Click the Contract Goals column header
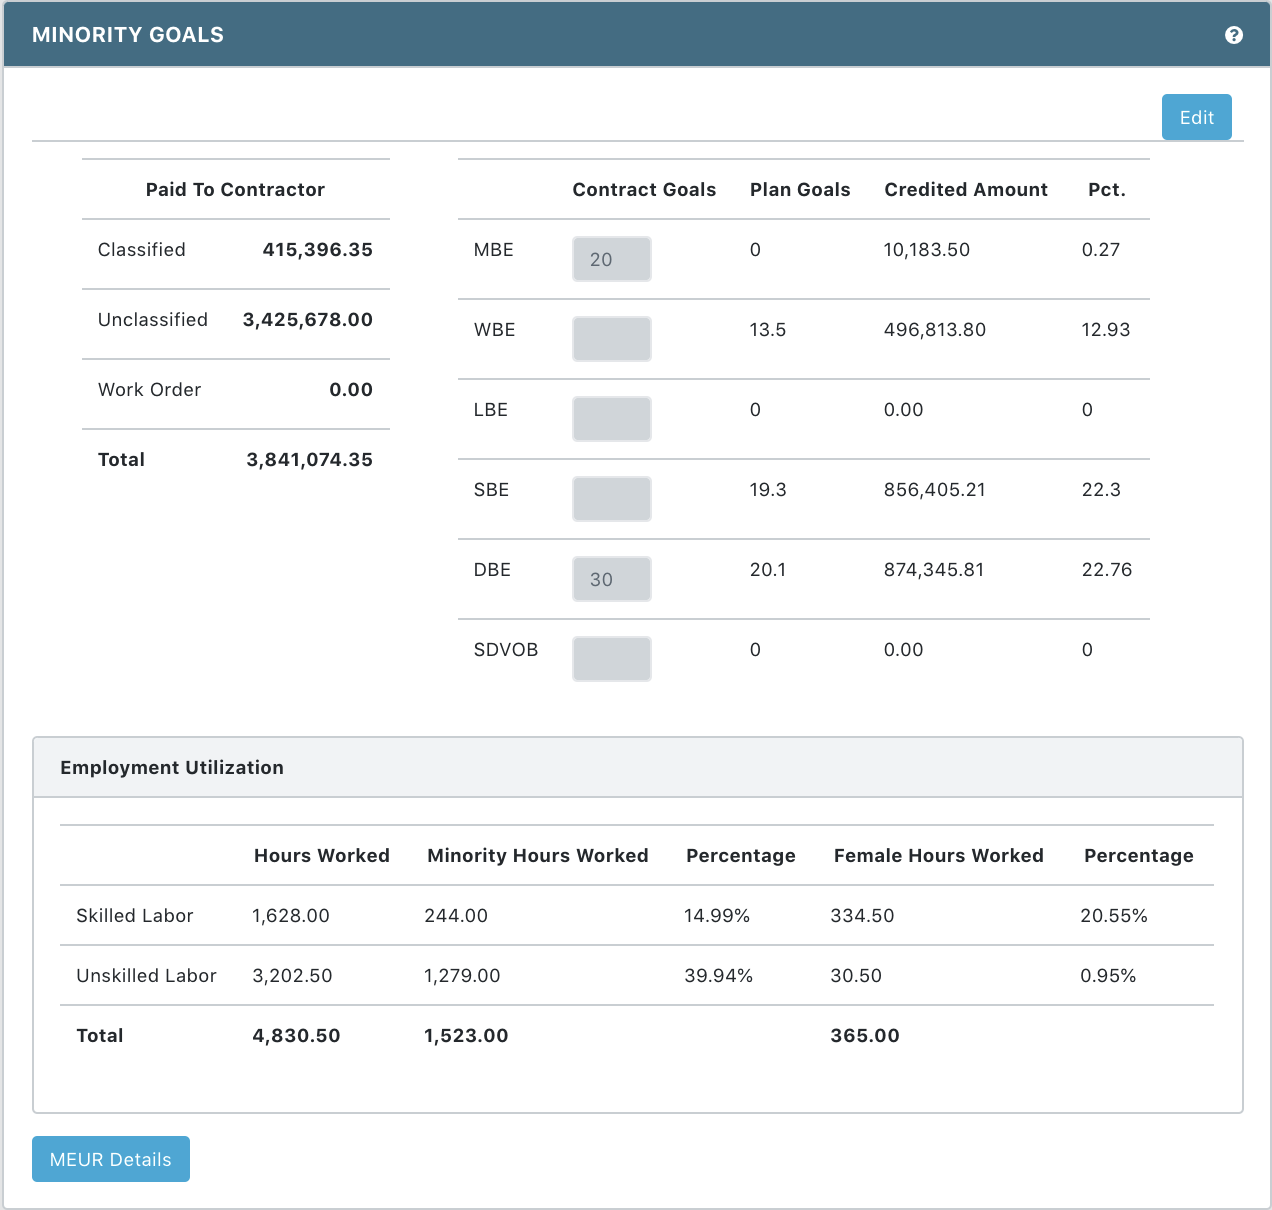1272x1210 pixels. pos(644,190)
